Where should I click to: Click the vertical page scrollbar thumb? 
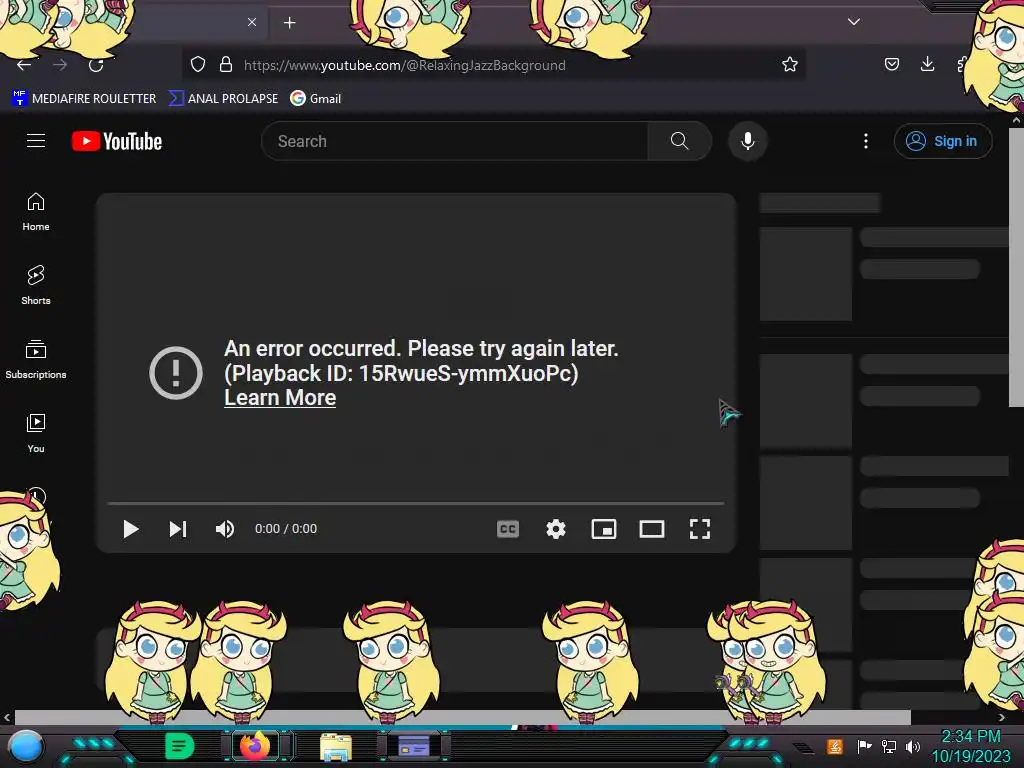1016,267
